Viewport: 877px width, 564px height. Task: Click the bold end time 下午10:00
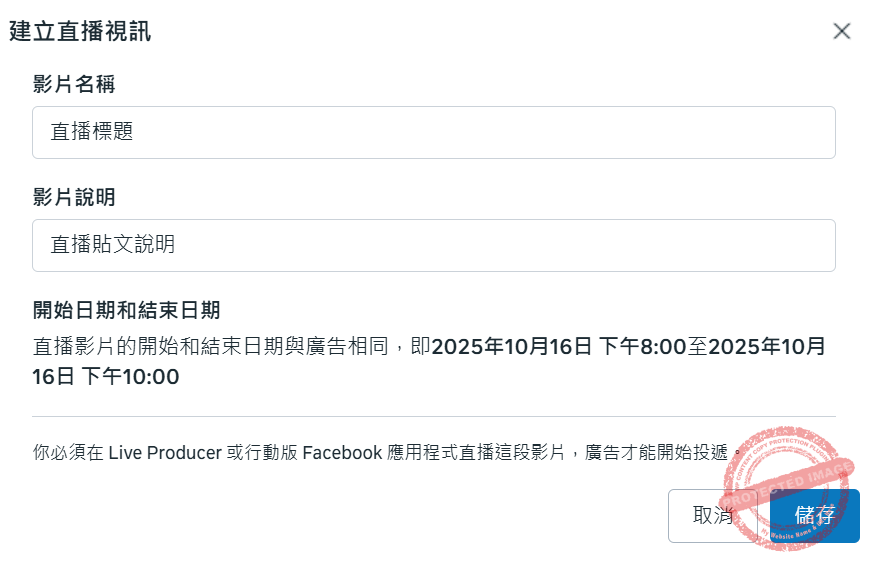pyautogui.click(x=130, y=377)
